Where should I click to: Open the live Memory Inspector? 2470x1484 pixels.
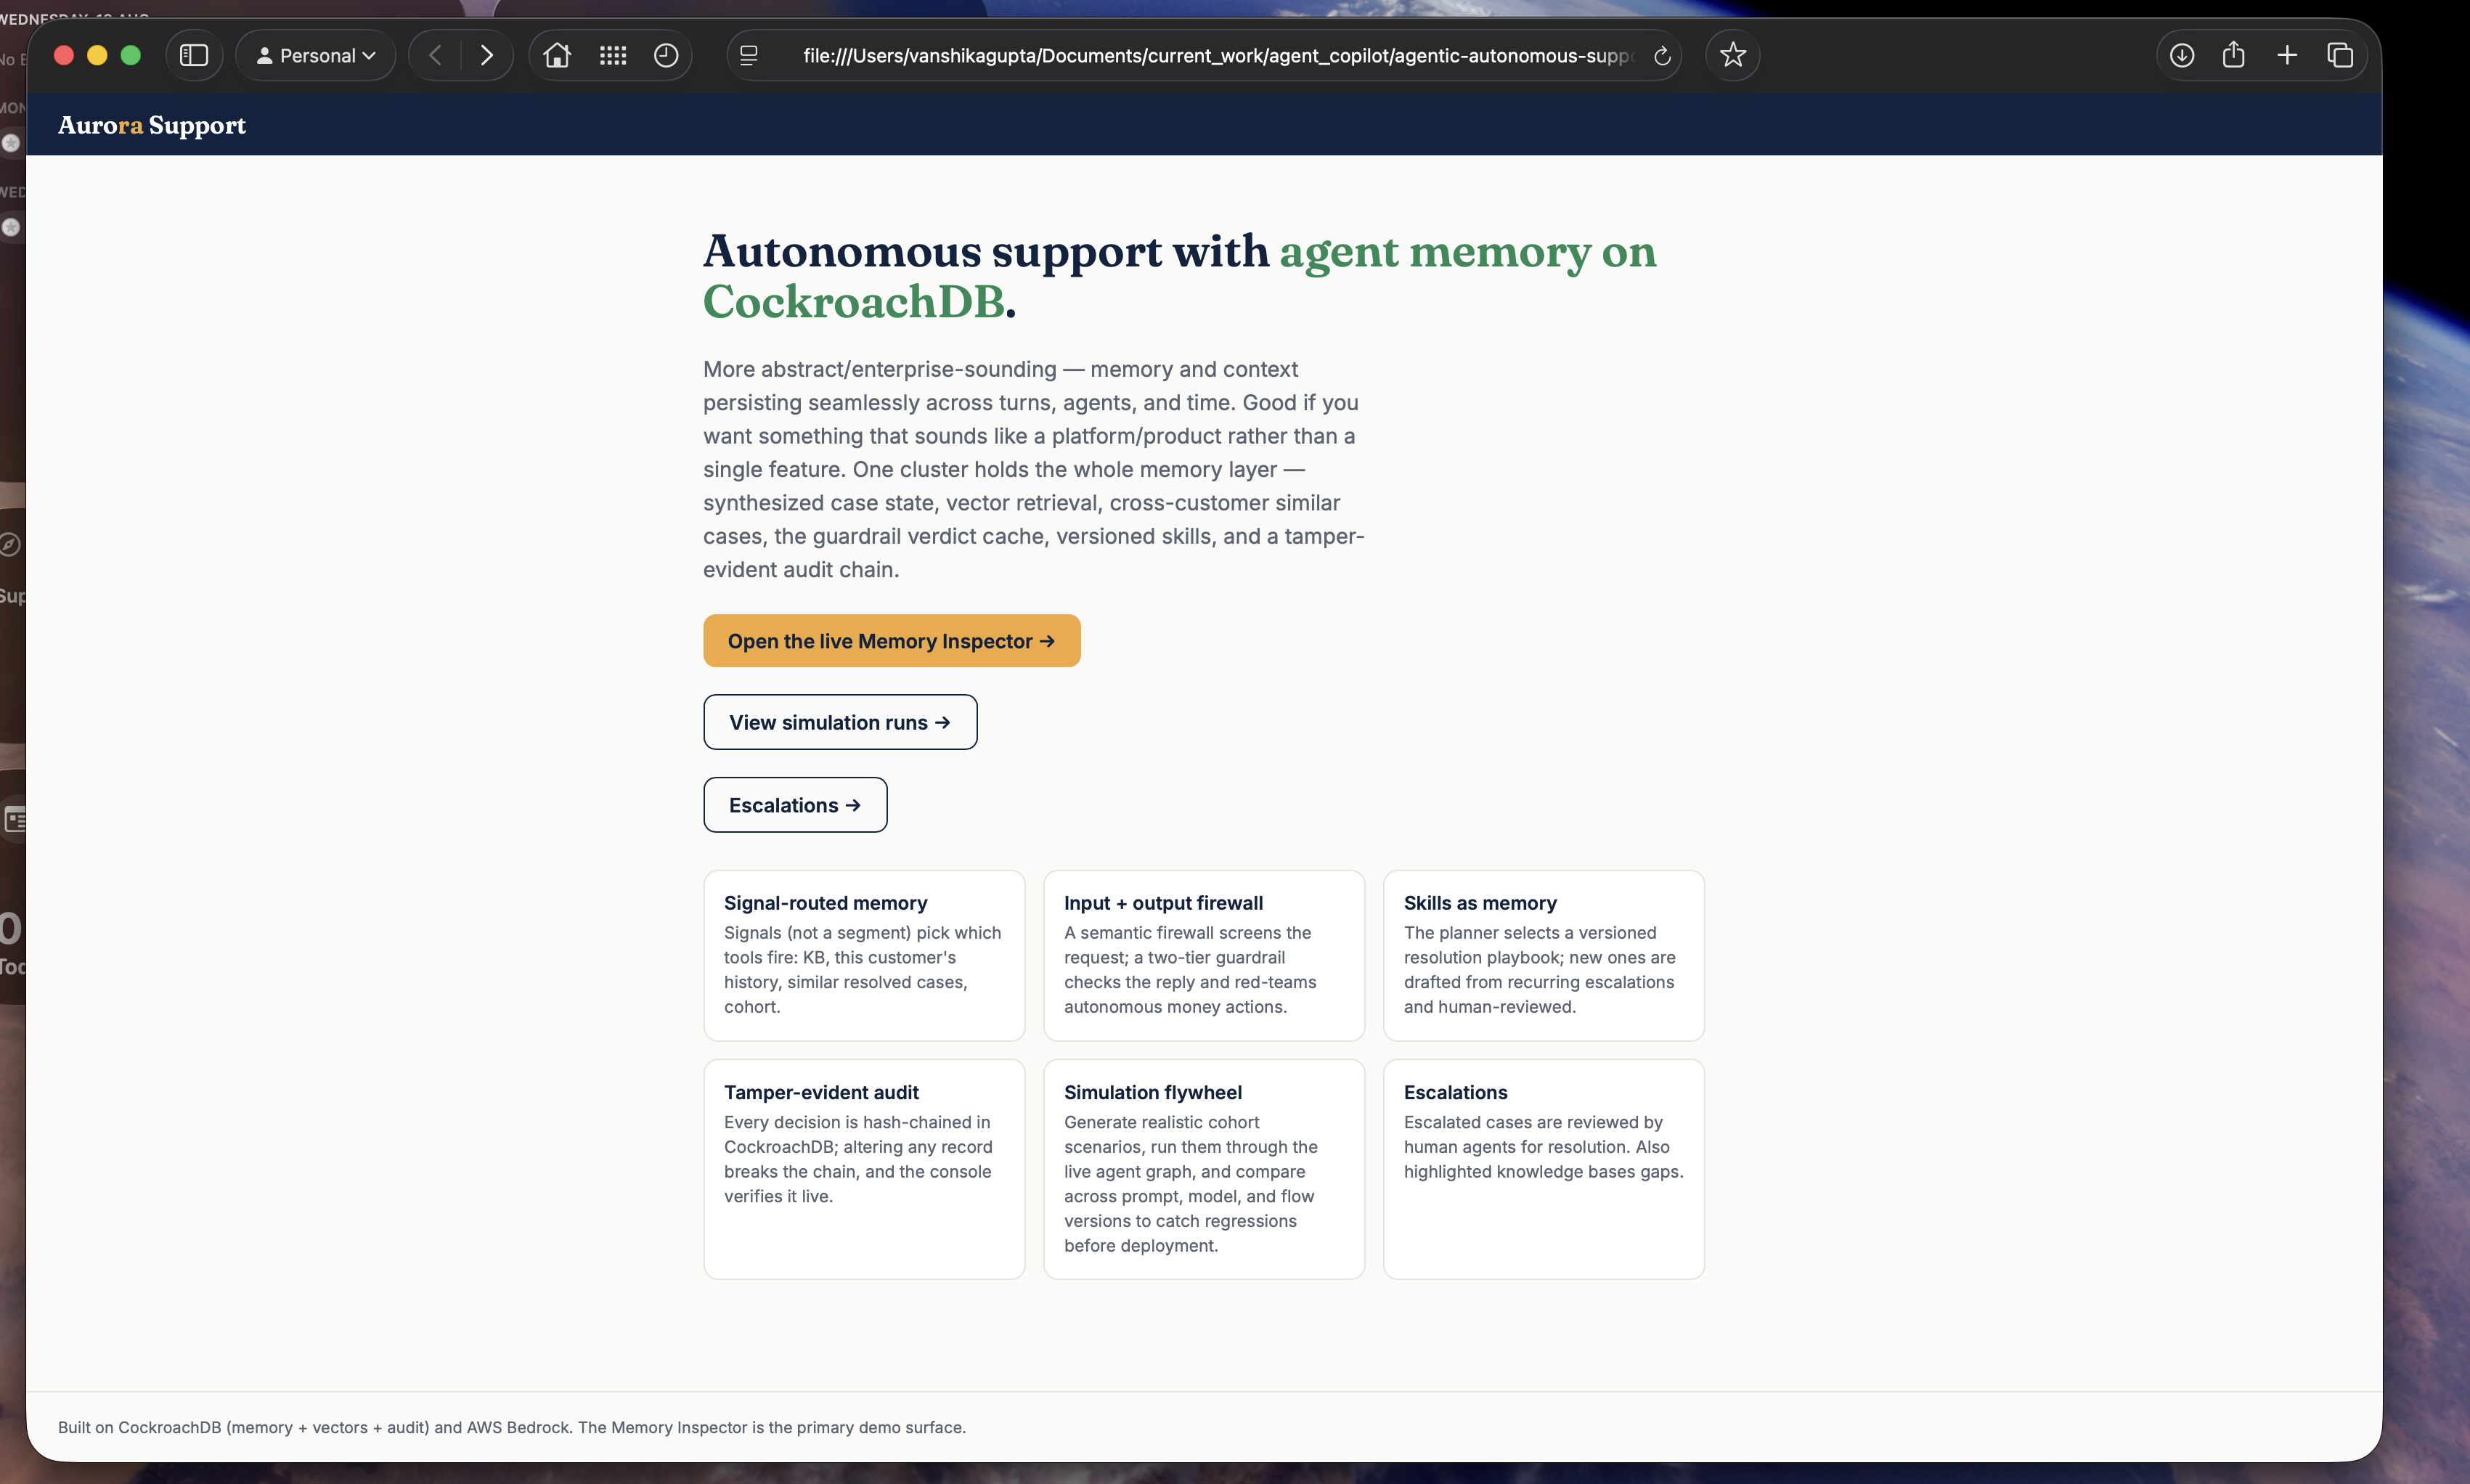tap(892, 641)
